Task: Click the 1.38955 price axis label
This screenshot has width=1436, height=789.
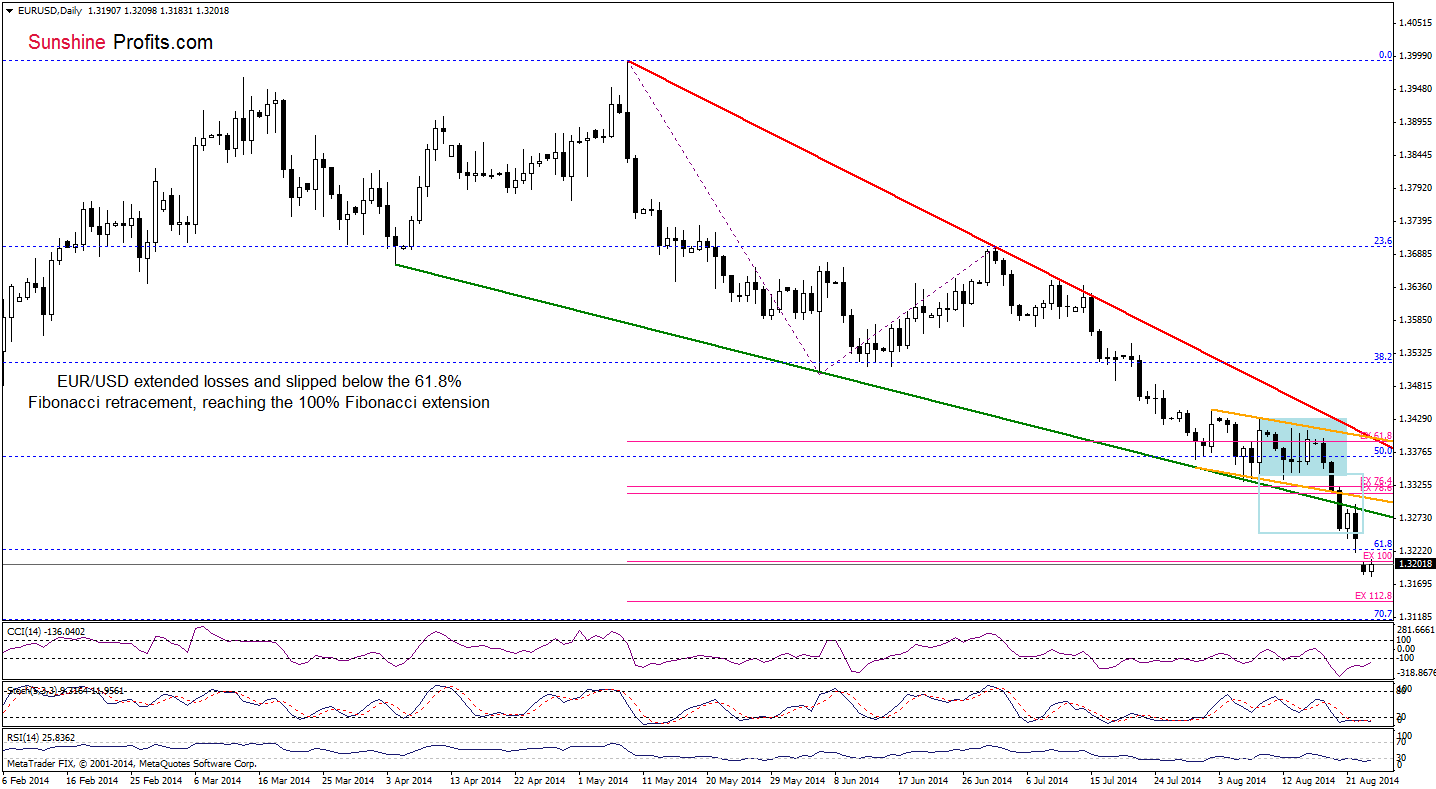Action: click(x=1415, y=122)
